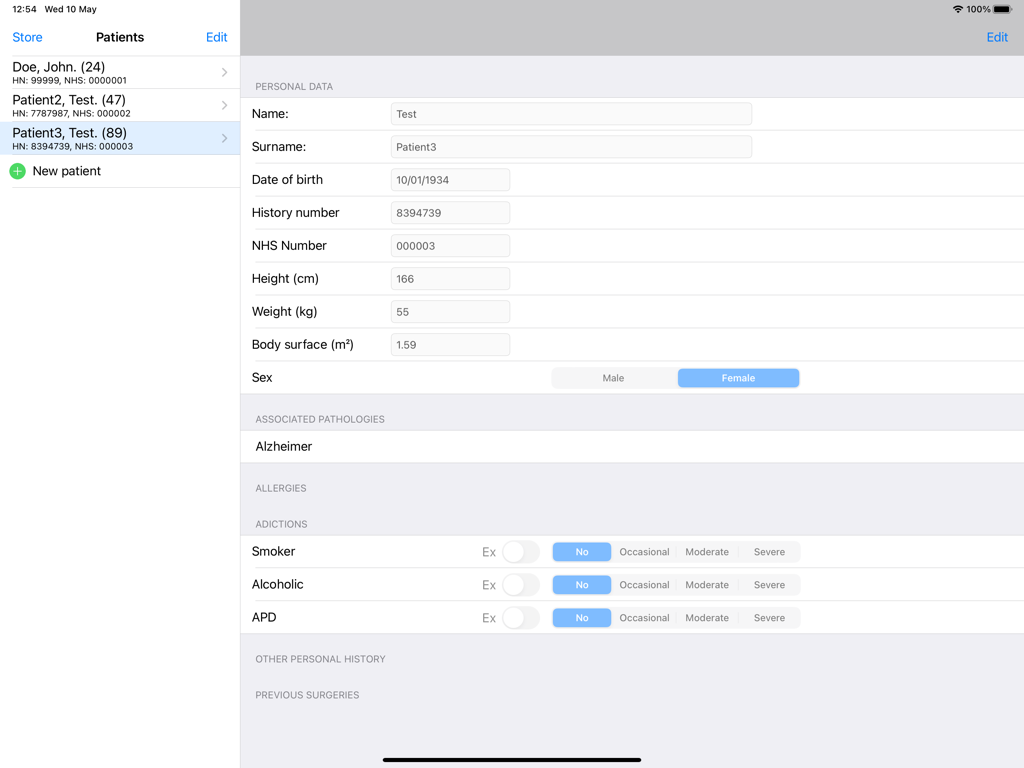Tap the home indicator bar

click(x=512, y=760)
